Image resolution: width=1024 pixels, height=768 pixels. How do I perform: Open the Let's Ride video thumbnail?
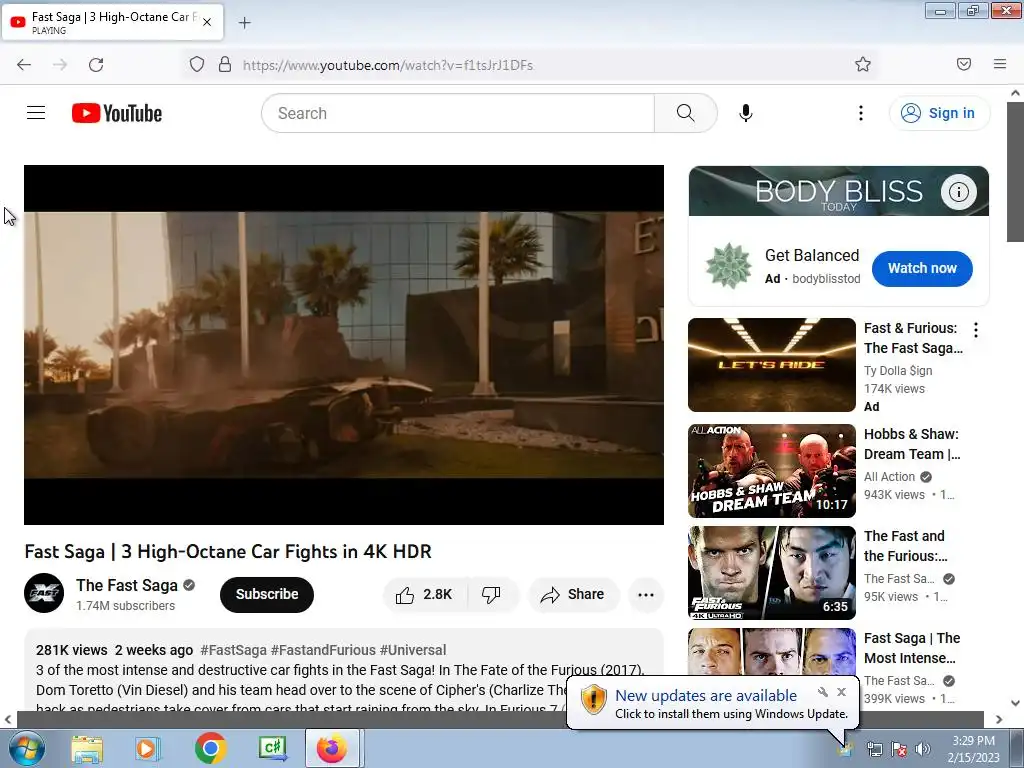pyautogui.click(x=771, y=364)
